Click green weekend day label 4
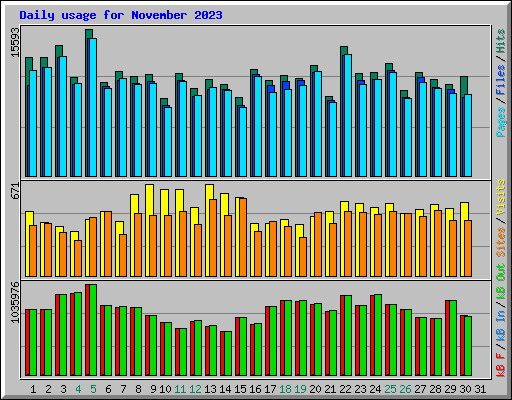 point(78,389)
